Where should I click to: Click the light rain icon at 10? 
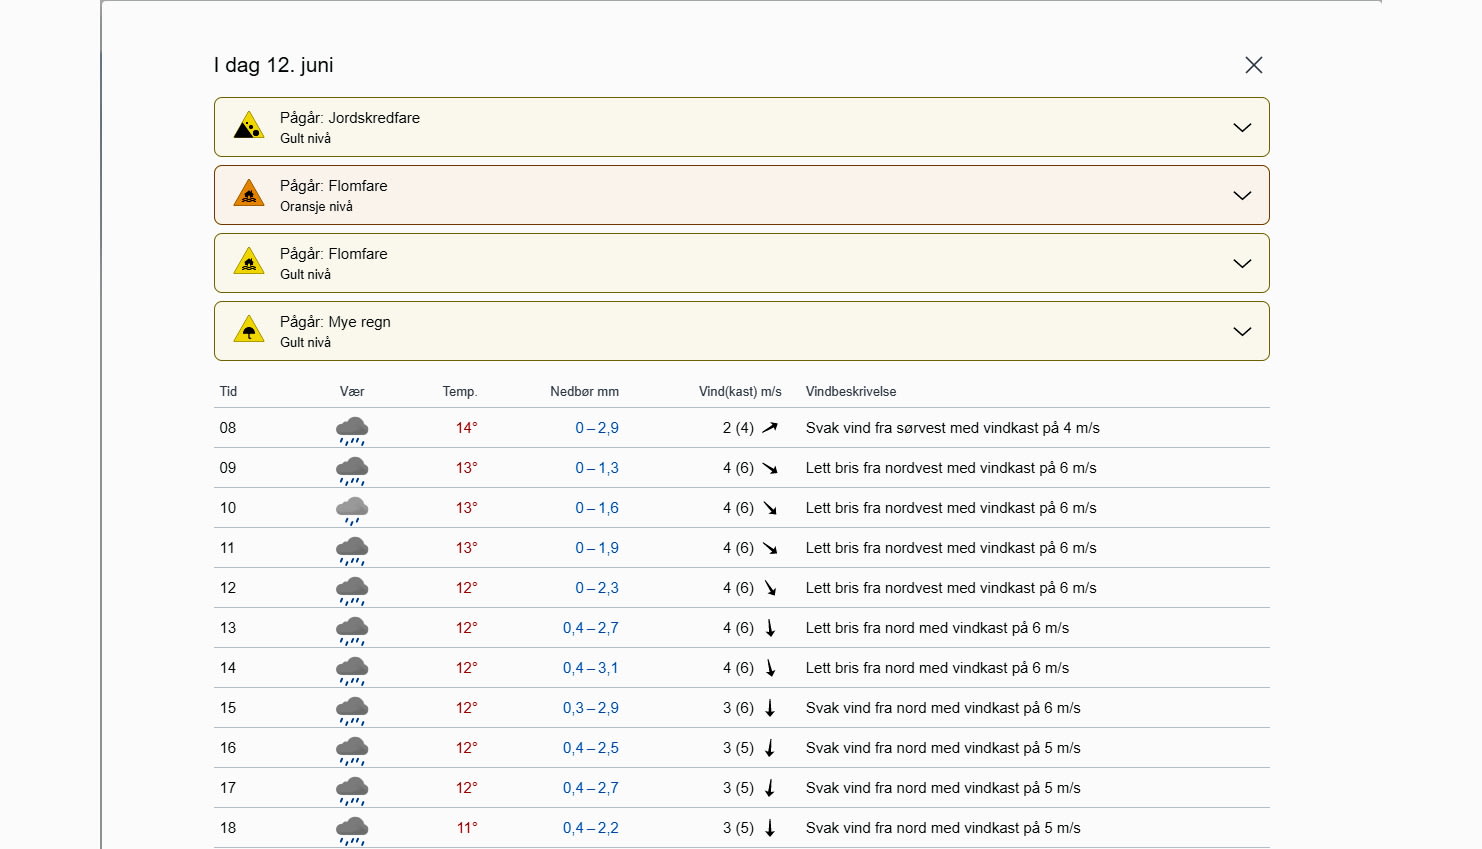[x=352, y=510]
